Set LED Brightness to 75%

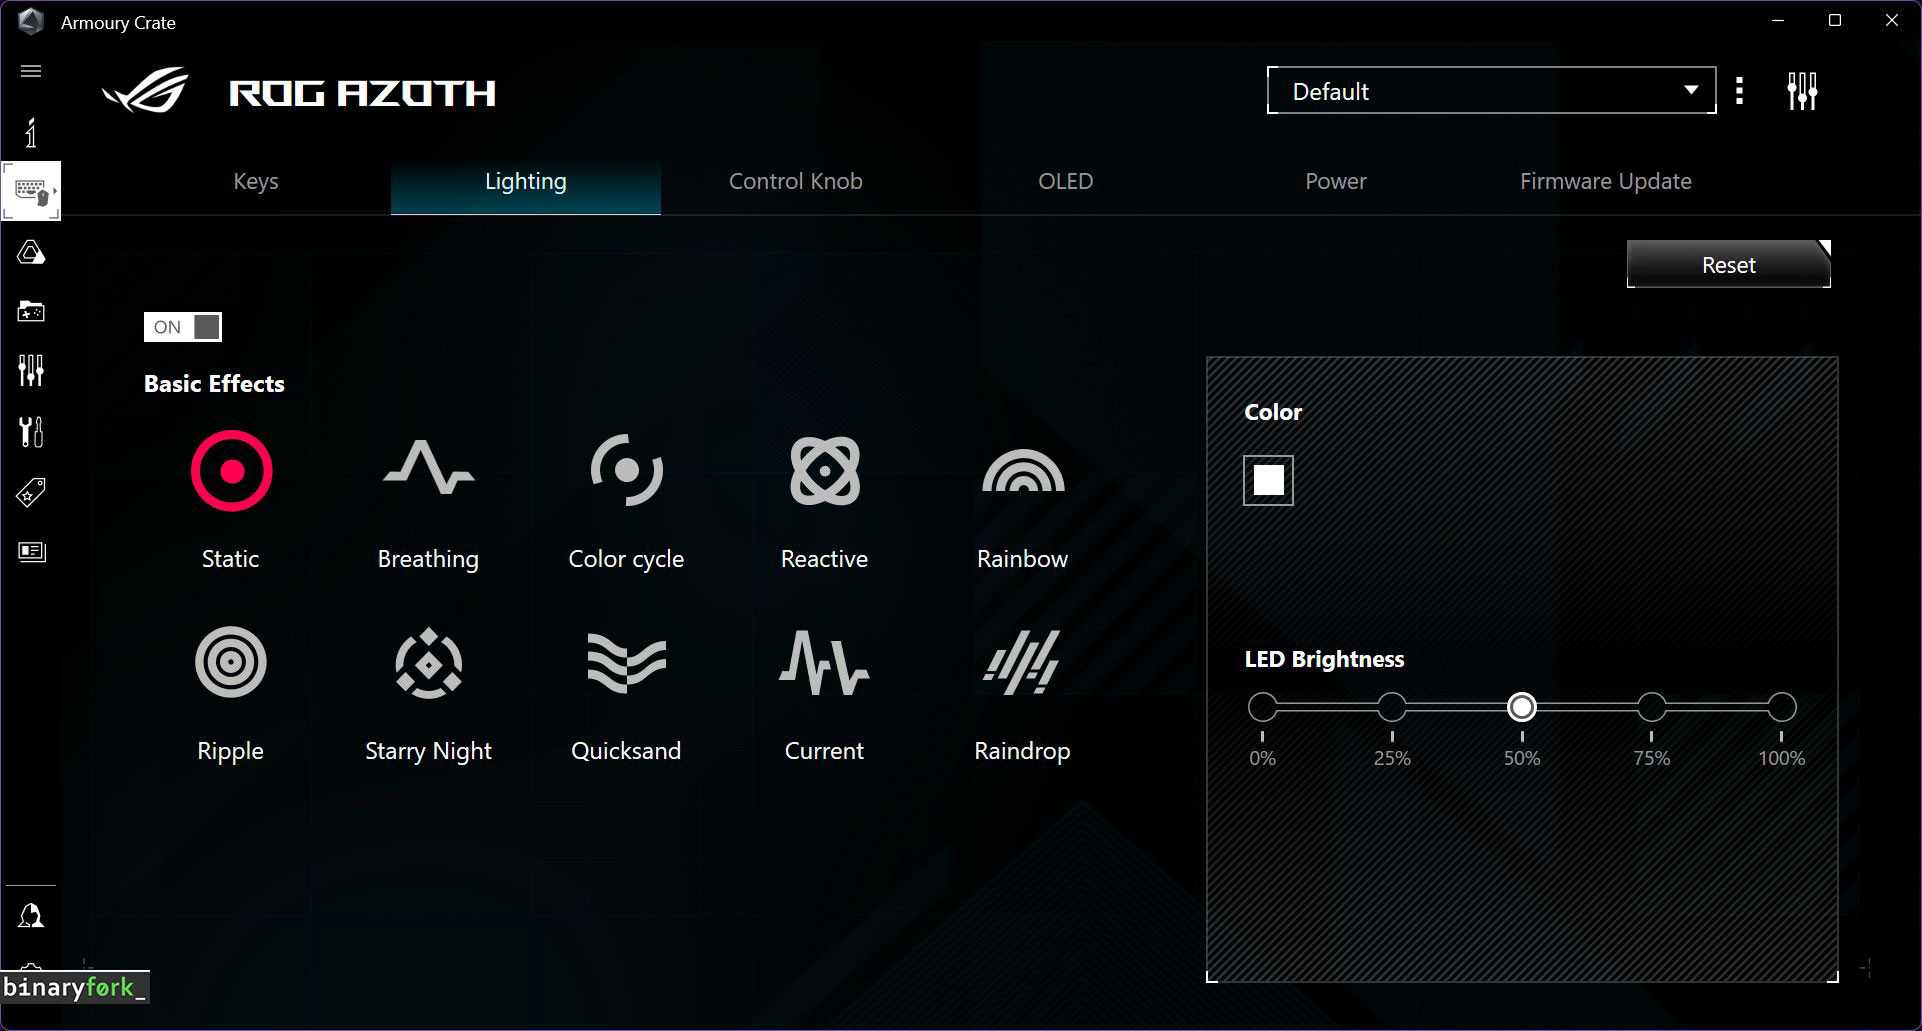click(1652, 707)
